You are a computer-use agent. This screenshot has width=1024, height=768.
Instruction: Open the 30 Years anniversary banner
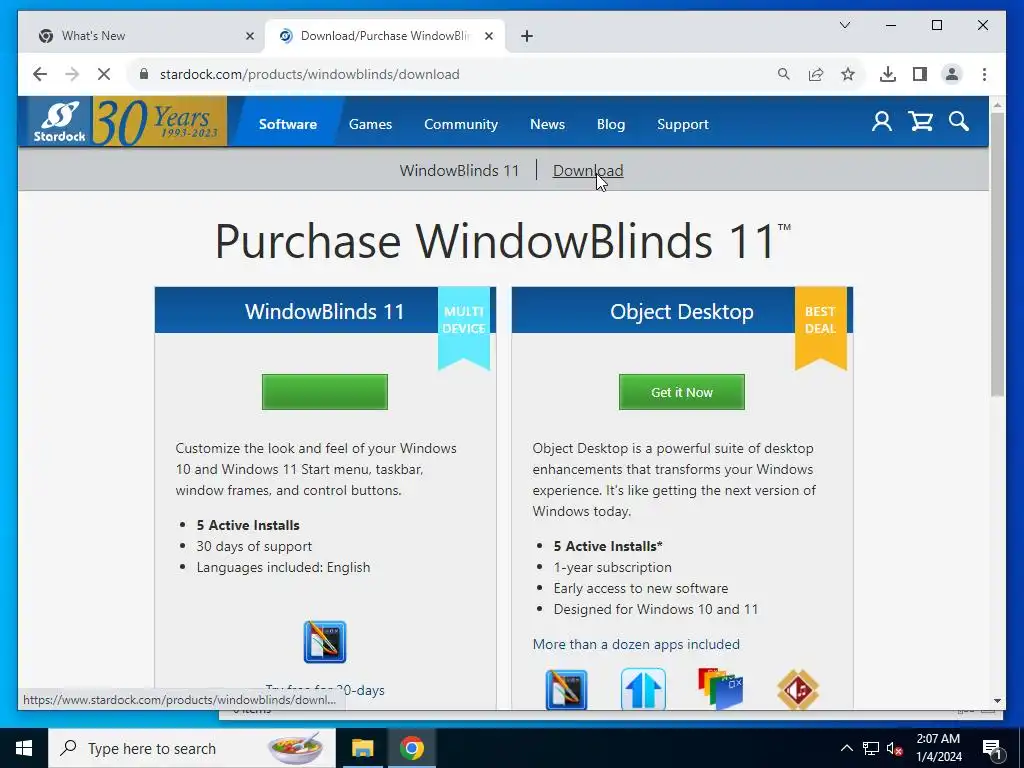coord(159,121)
